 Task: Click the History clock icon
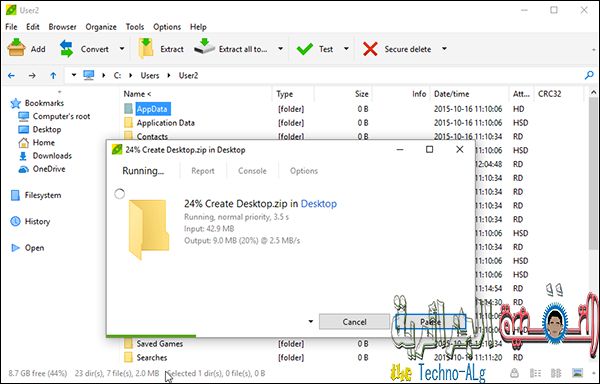[15, 221]
